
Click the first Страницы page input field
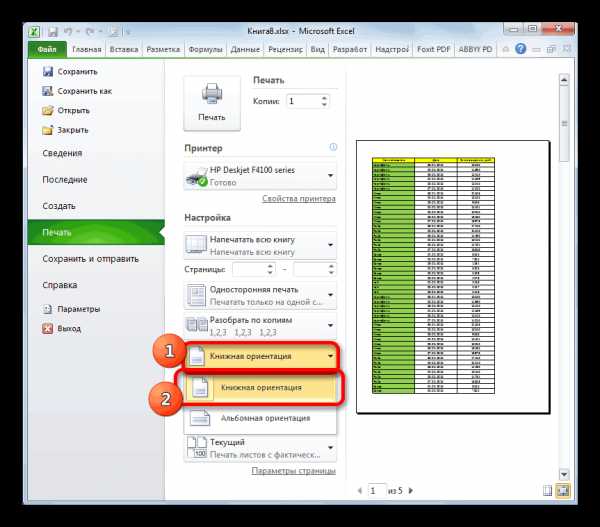249,269
